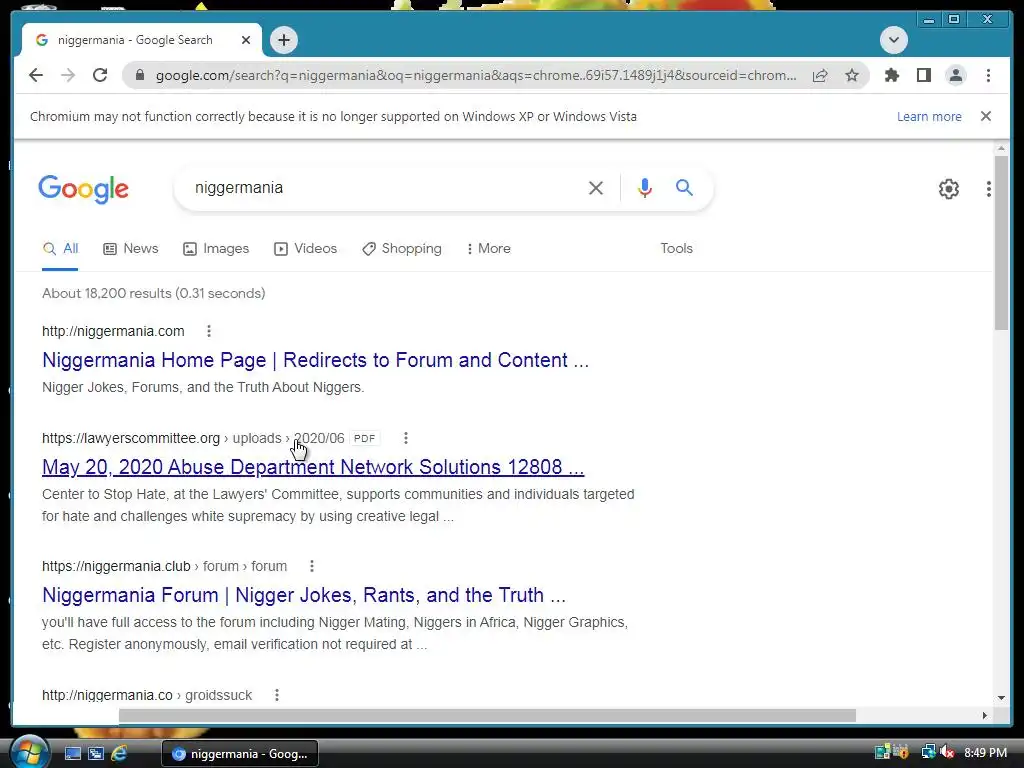The height and width of the screenshot is (768, 1024).
Task: Click the vertical scrollbar up arrow
Action: coord(1001,150)
